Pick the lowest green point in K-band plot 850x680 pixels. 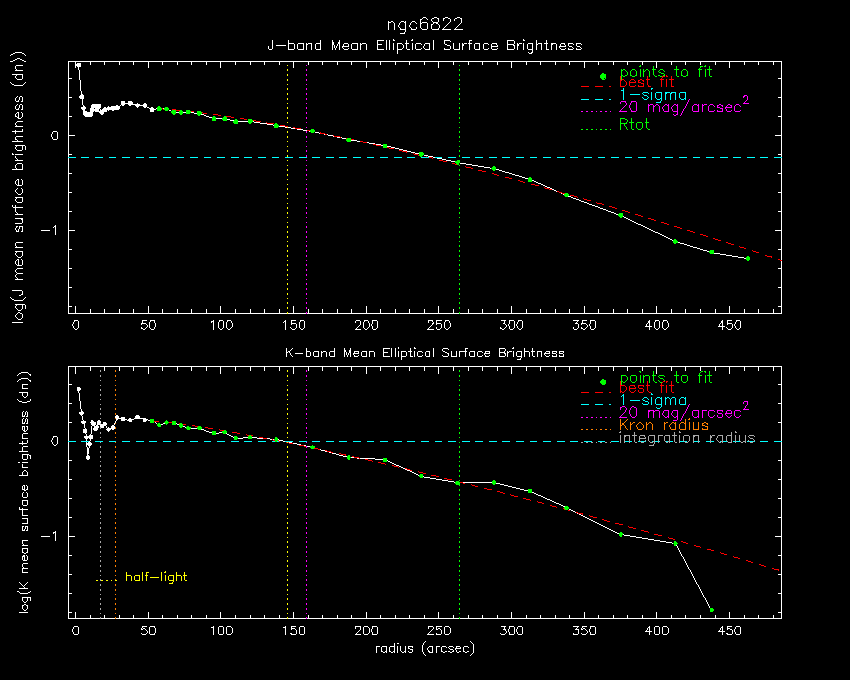(712, 610)
